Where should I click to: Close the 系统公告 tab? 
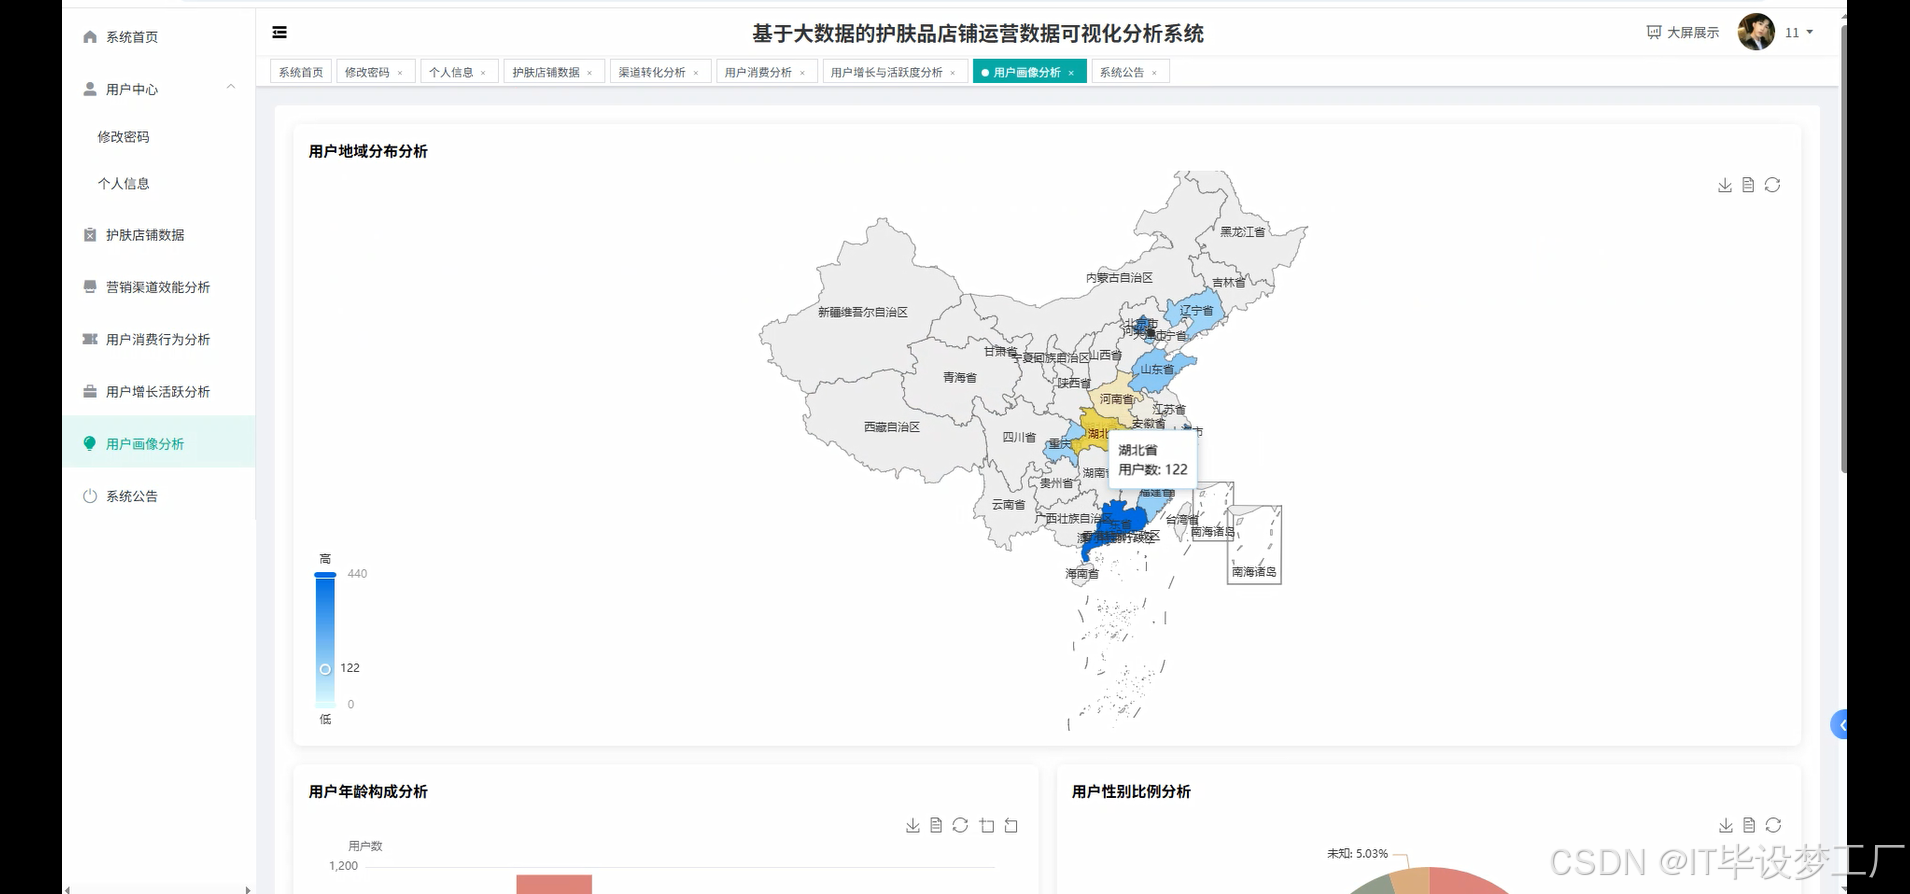(1154, 73)
